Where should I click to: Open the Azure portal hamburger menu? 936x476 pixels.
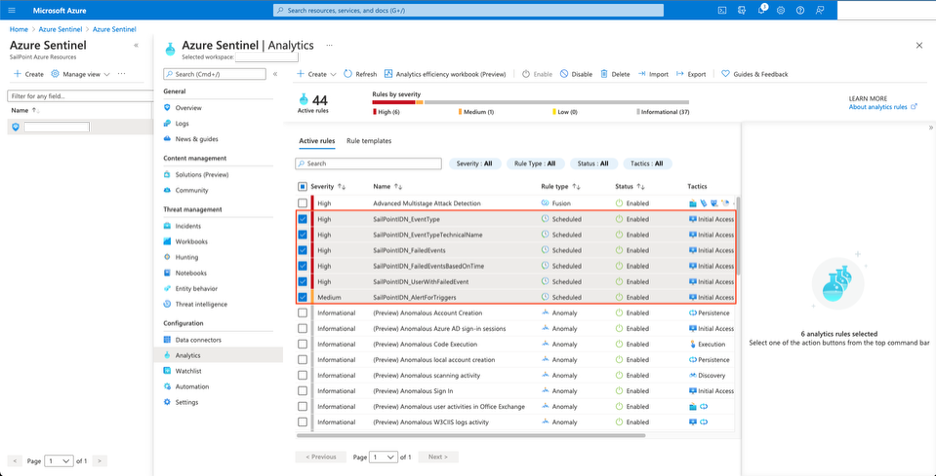pyautogui.click(x=12, y=10)
